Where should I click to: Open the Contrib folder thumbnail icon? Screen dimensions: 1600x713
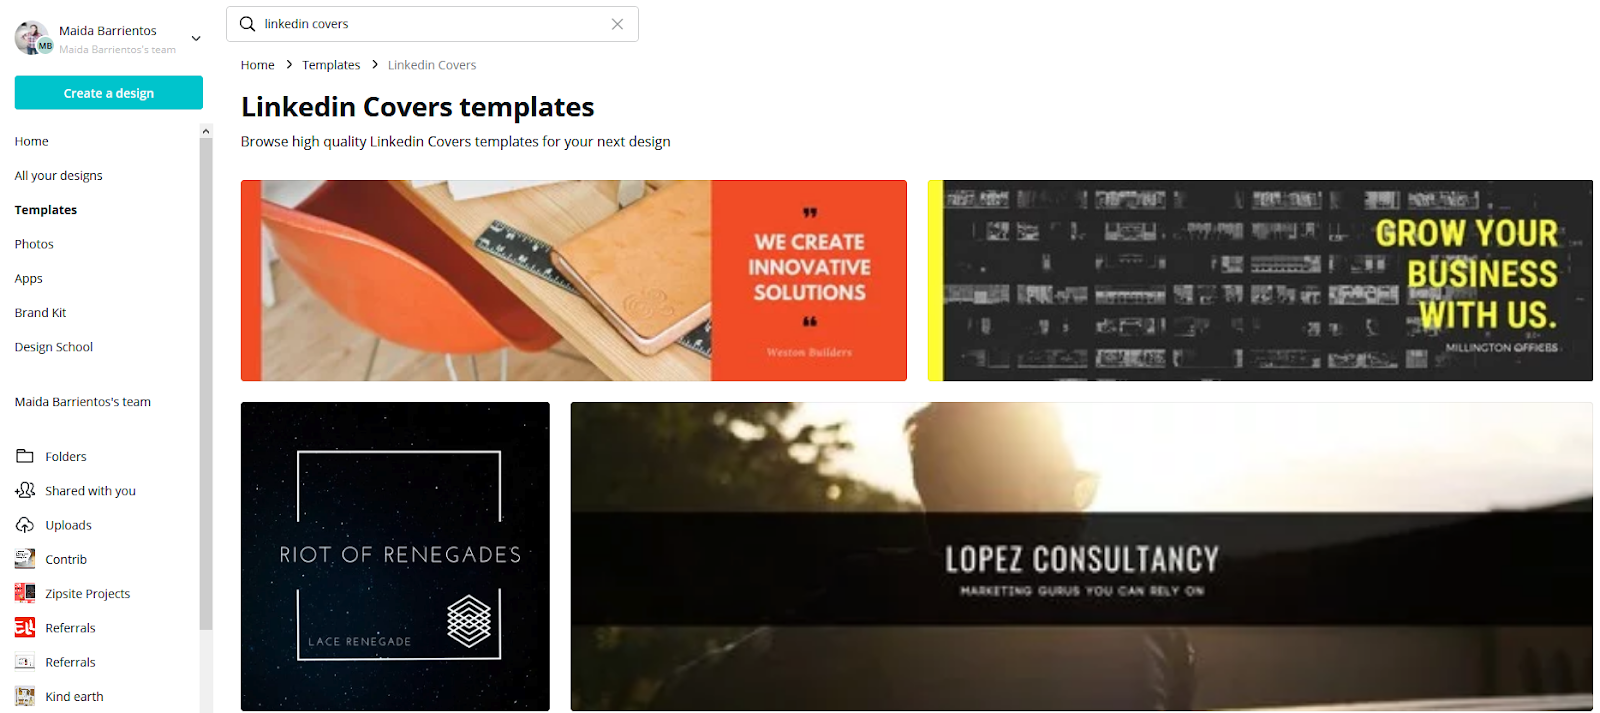tap(25, 559)
